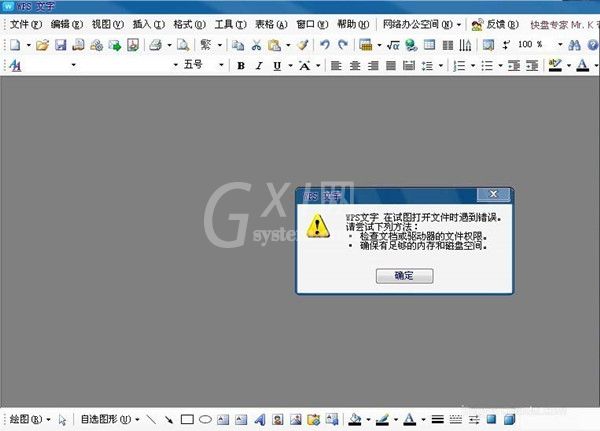Close the WPS error dialog
This screenshot has height=431, width=600.
point(493,194)
